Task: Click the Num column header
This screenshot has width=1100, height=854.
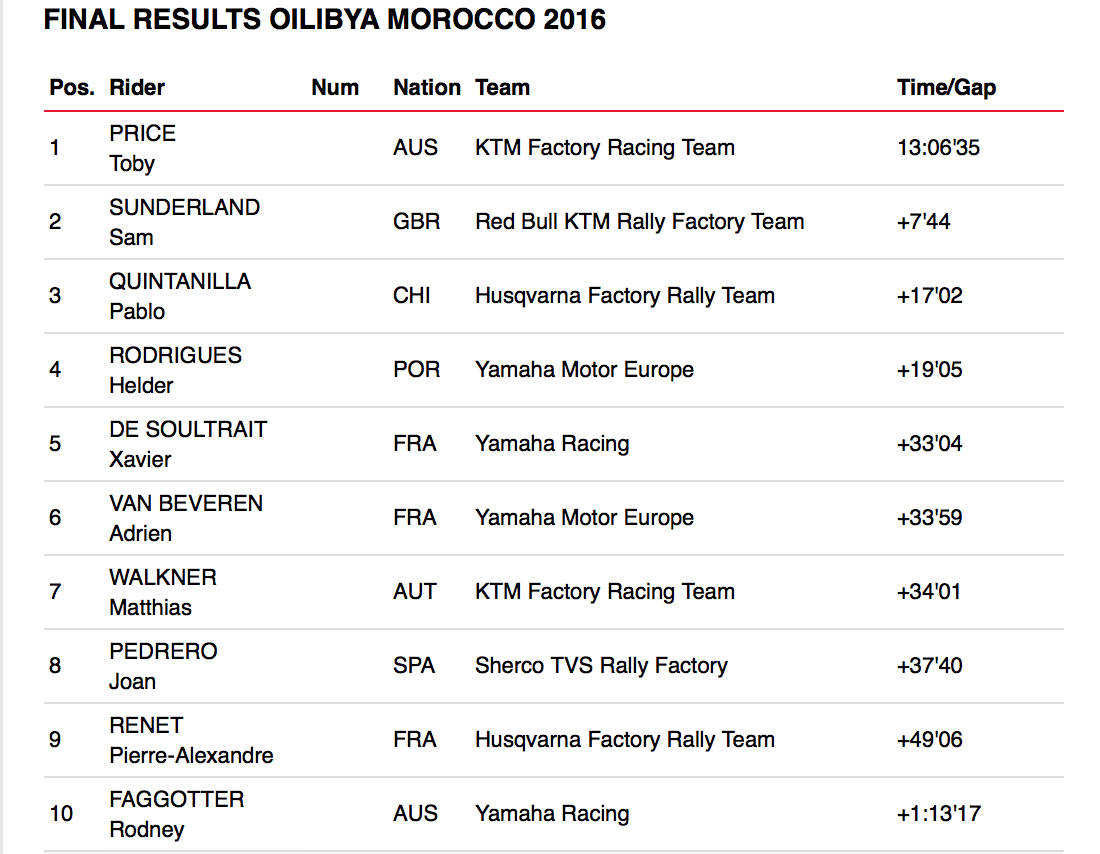Action: point(335,87)
